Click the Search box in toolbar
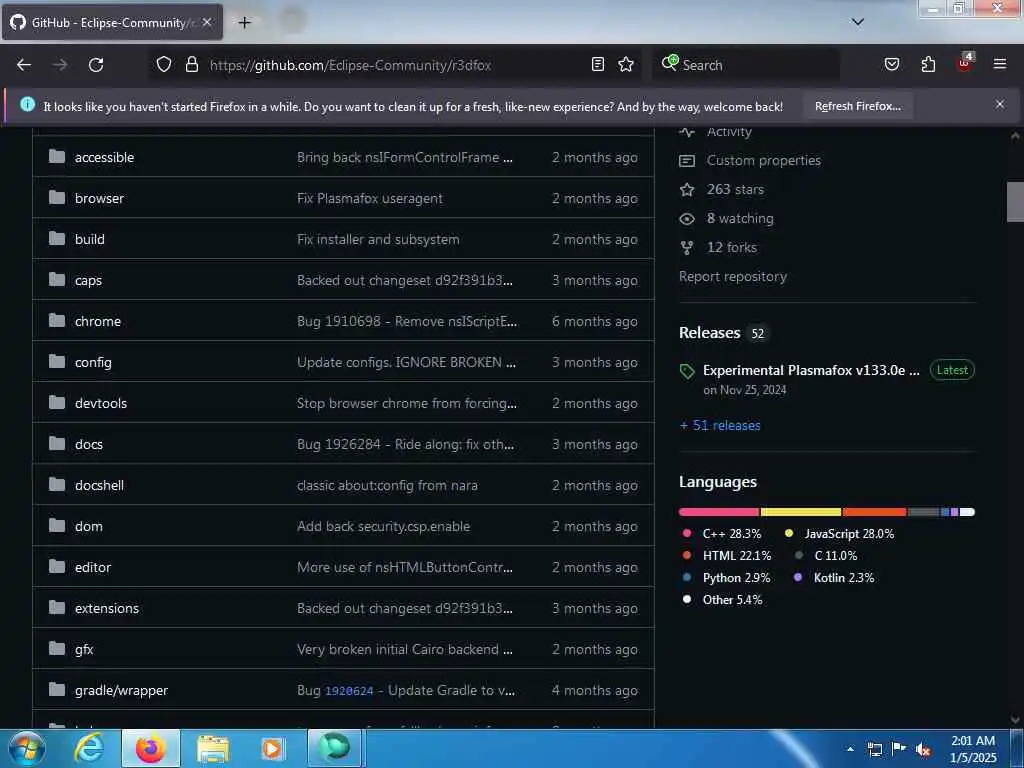The image size is (1024, 768). (746, 65)
